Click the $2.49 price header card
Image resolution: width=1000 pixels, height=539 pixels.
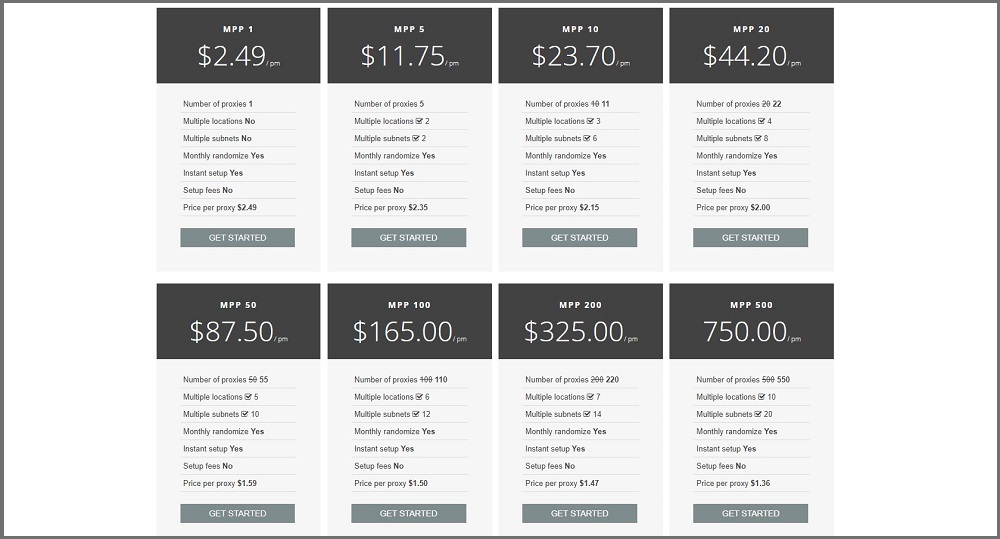(239, 45)
